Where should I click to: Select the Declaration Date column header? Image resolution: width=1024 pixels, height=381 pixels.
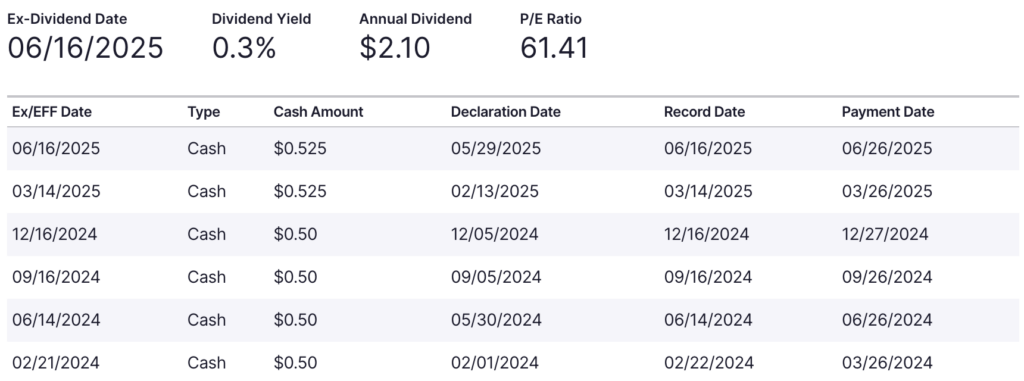[505, 112]
